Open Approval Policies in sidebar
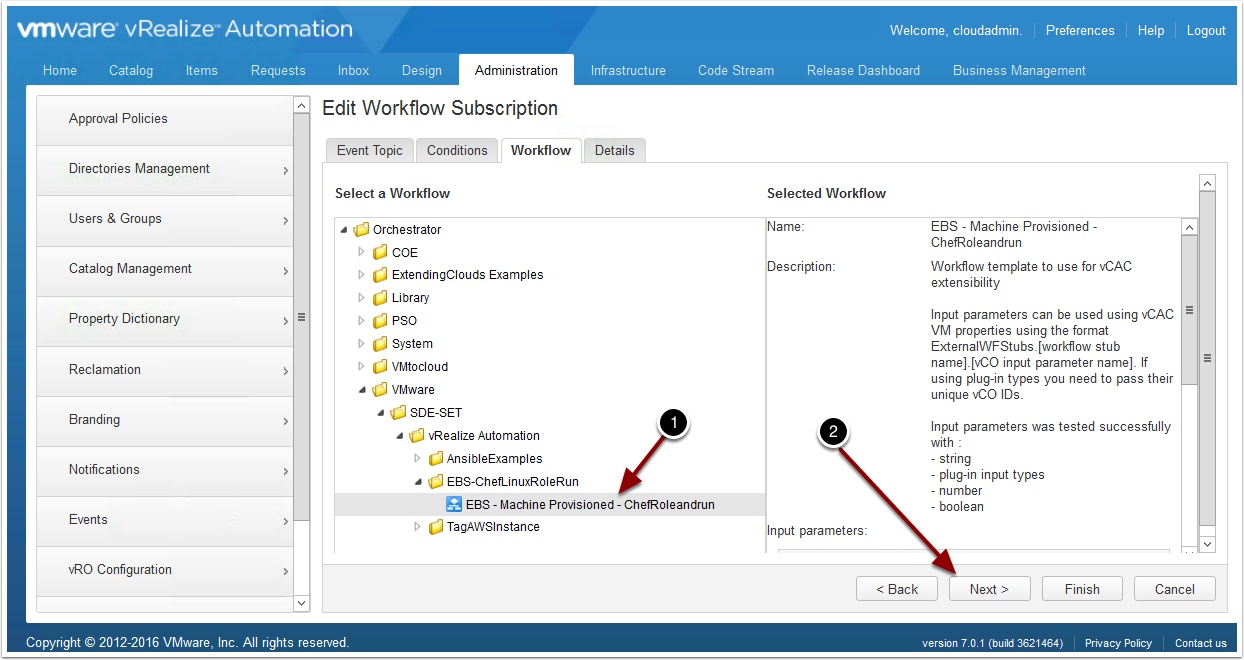 click(165, 119)
